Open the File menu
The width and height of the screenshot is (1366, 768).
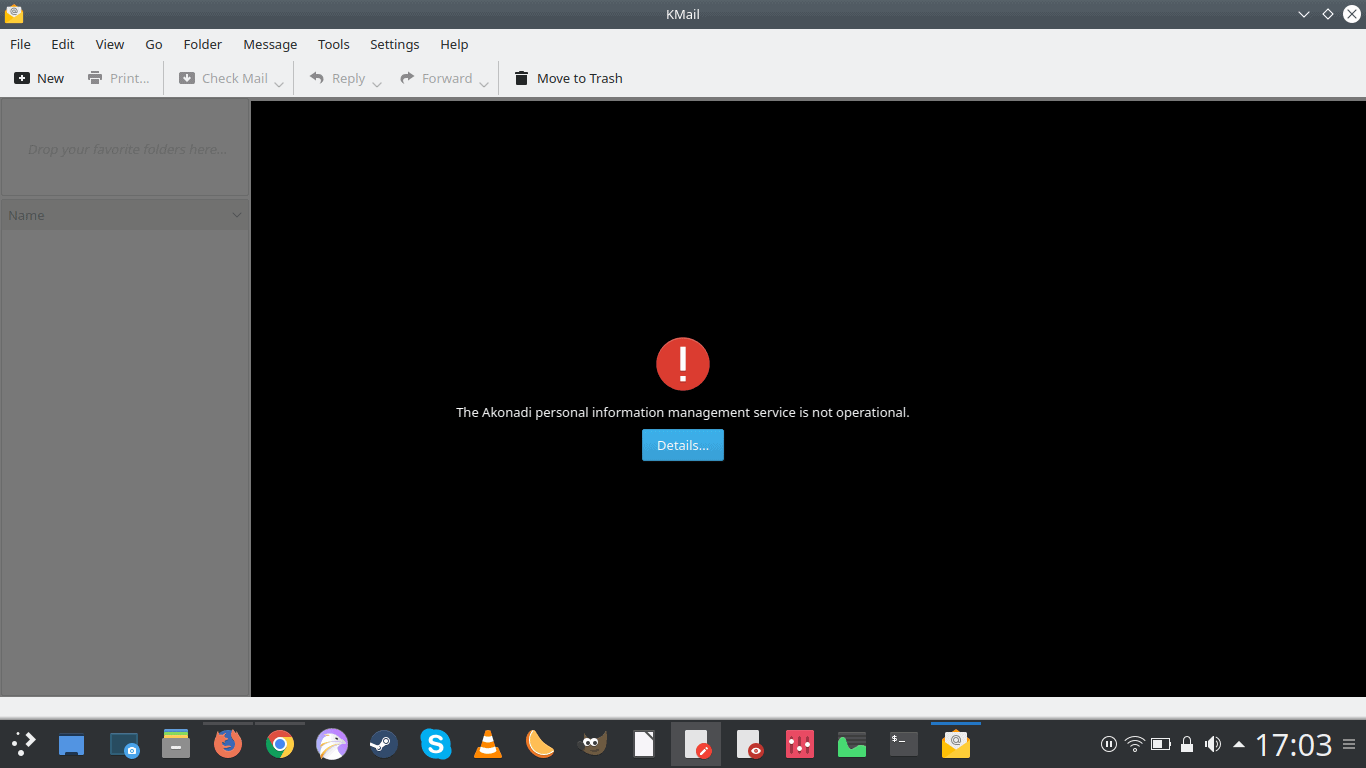click(x=20, y=44)
